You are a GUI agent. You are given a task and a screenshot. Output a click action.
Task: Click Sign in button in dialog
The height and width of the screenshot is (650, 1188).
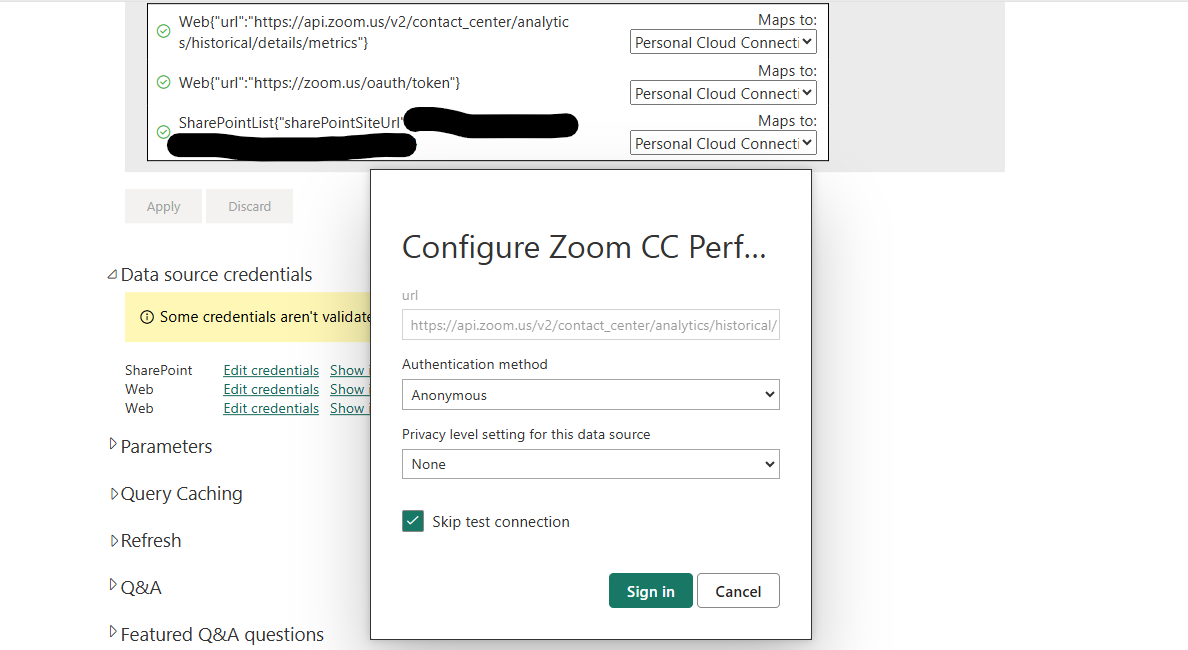pos(651,591)
